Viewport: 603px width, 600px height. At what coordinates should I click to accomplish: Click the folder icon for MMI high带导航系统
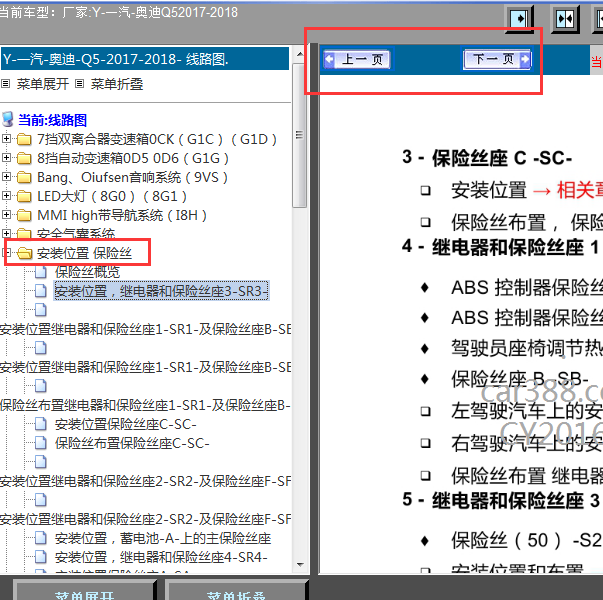pos(25,215)
